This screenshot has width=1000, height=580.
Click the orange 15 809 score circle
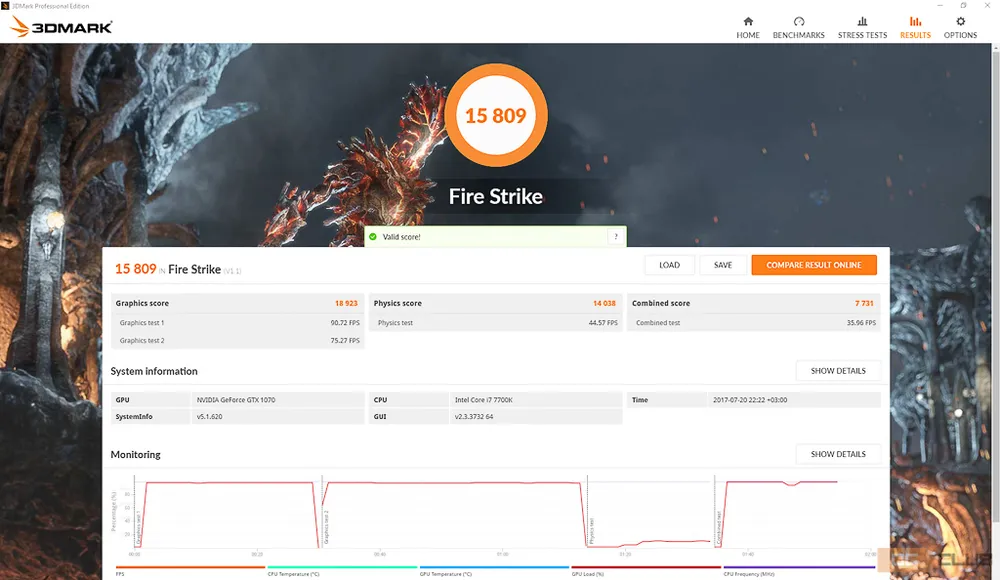pyautogui.click(x=495, y=116)
